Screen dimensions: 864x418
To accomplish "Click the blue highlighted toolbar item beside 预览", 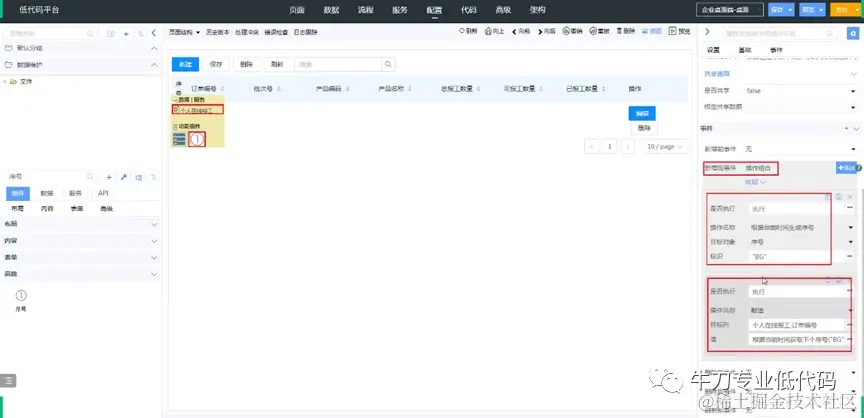I will [652, 31].
